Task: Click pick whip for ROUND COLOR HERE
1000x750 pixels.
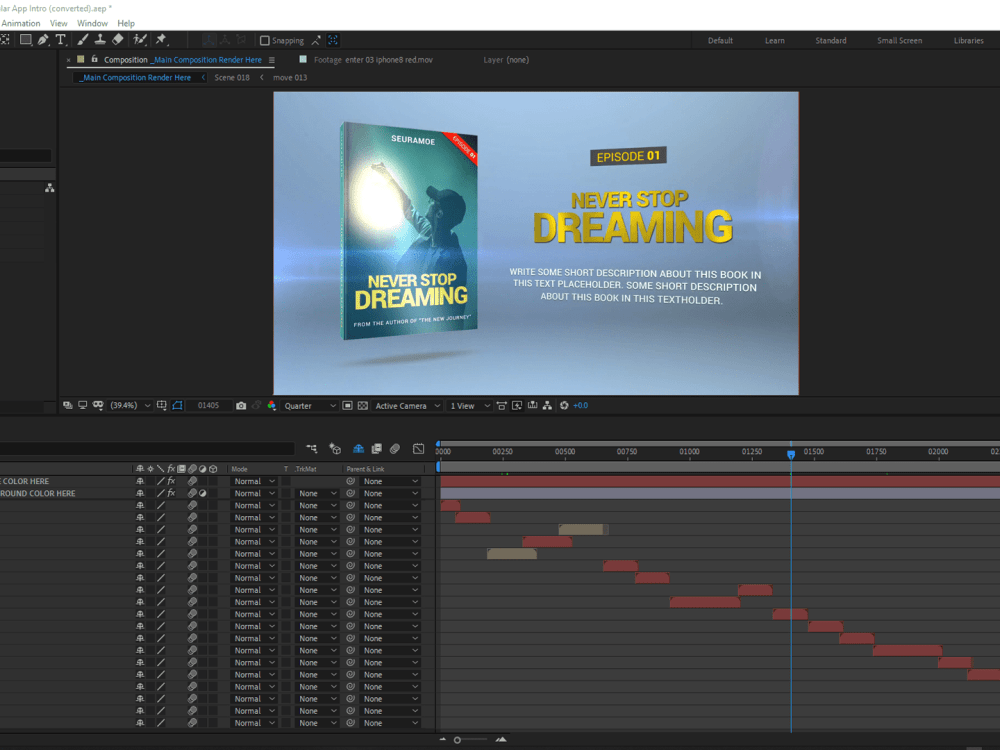Action: pyautogui.click(x=351, y=494)
